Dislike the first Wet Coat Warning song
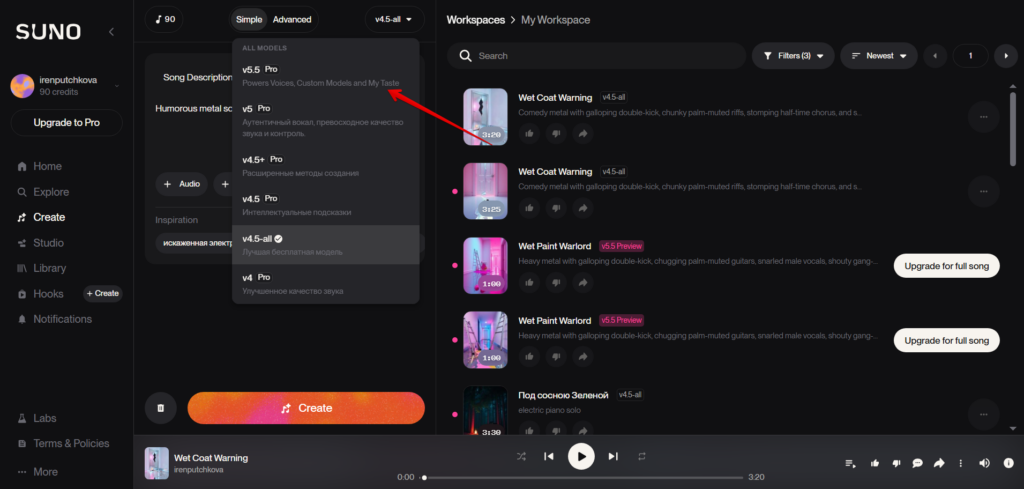 tap(556, 133)
